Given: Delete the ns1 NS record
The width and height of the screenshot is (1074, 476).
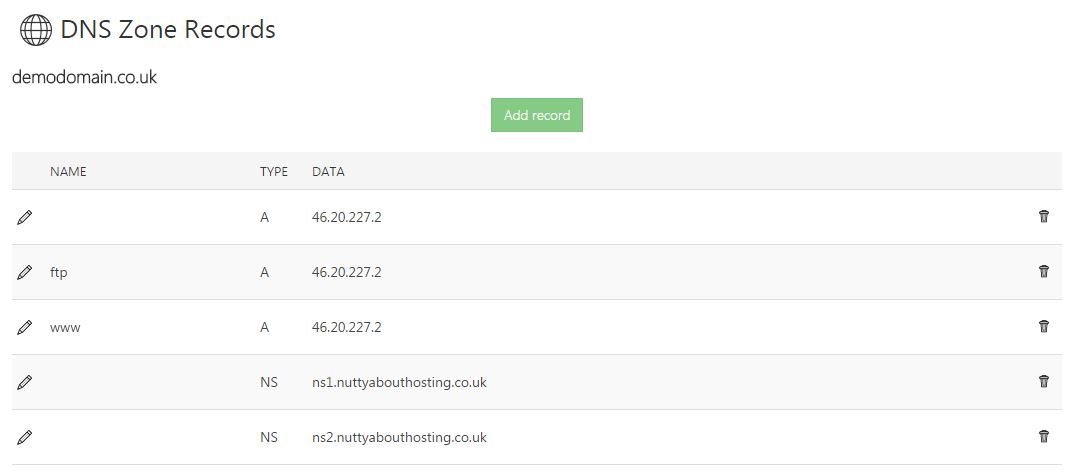Looking at the screenshot, I should (1044, 381).
